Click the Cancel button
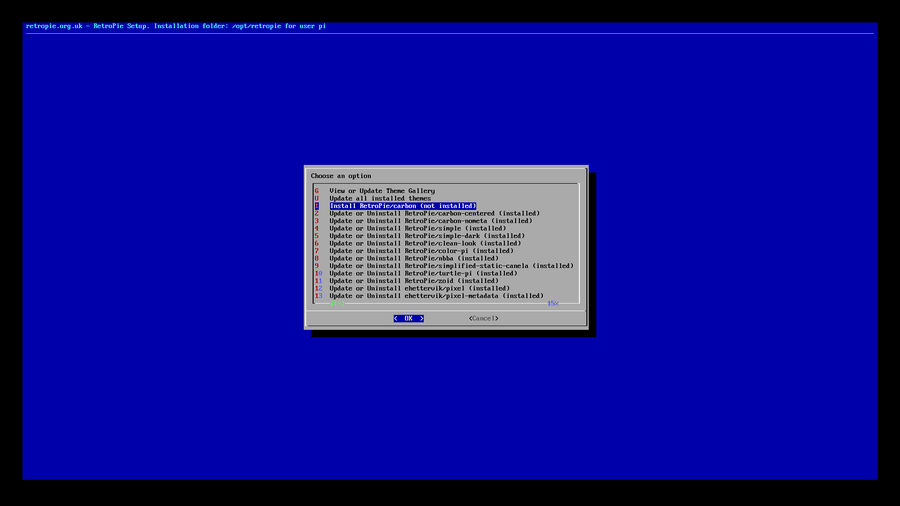The height and width of the screenshot is (506, 900). 483,318
